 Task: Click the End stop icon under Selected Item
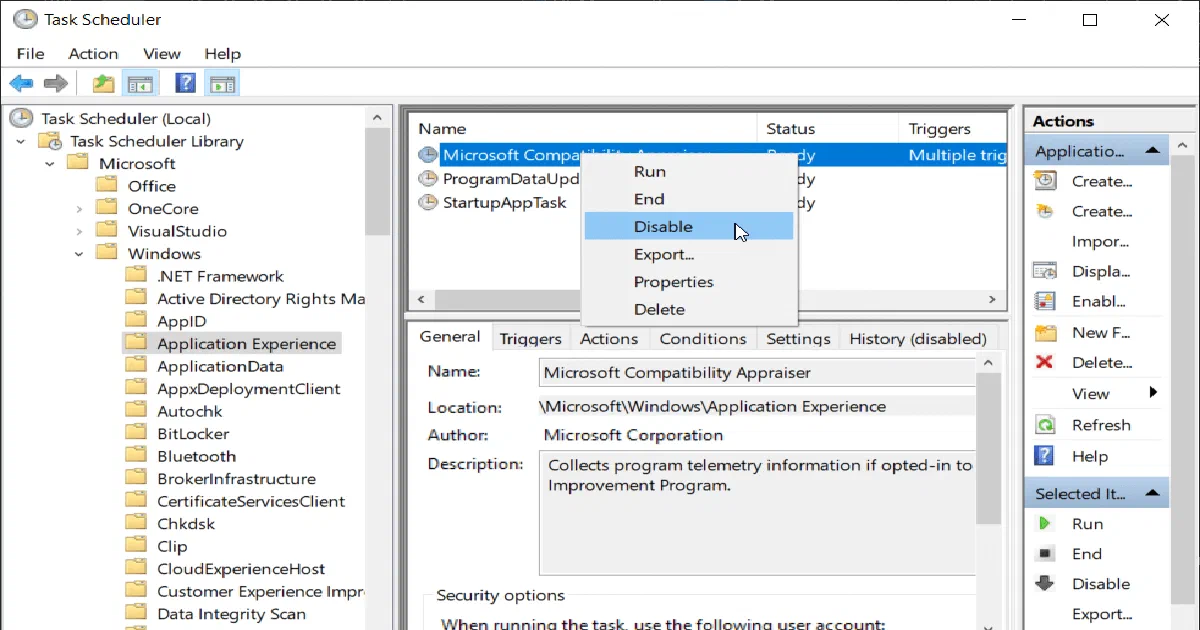point(1045,553)
